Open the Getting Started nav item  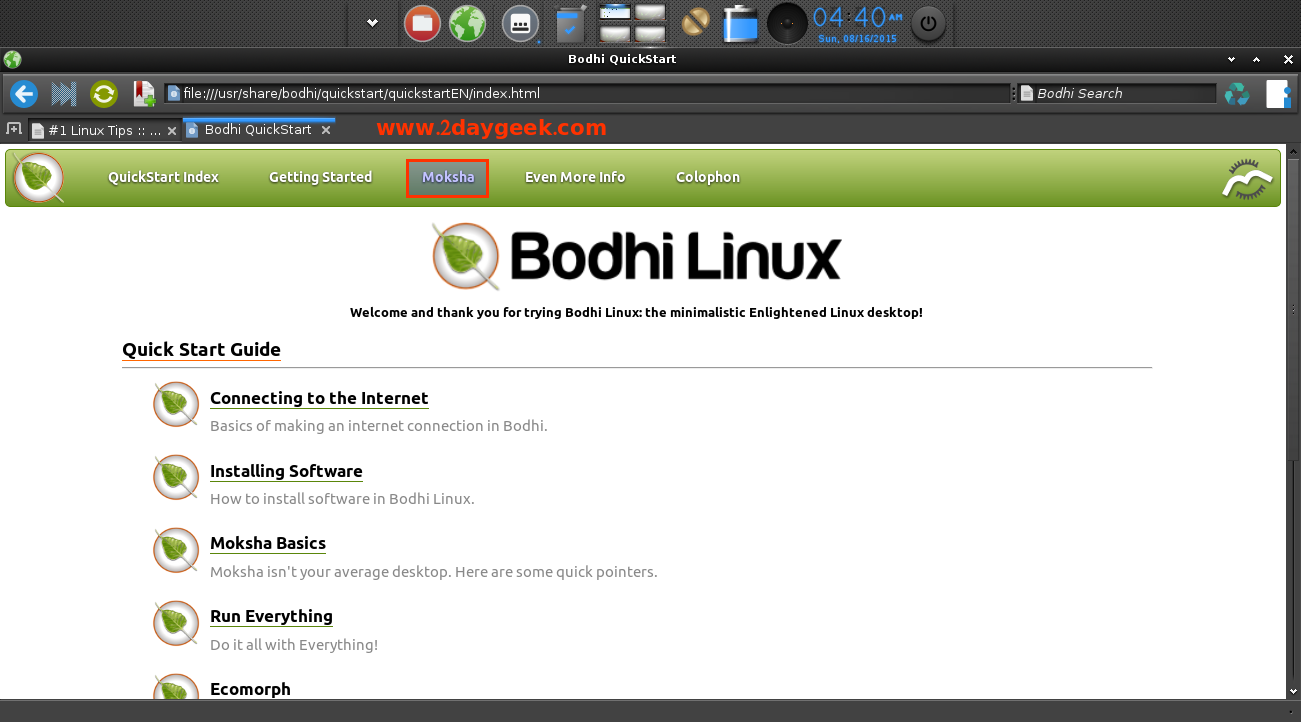tap(320, 177)
